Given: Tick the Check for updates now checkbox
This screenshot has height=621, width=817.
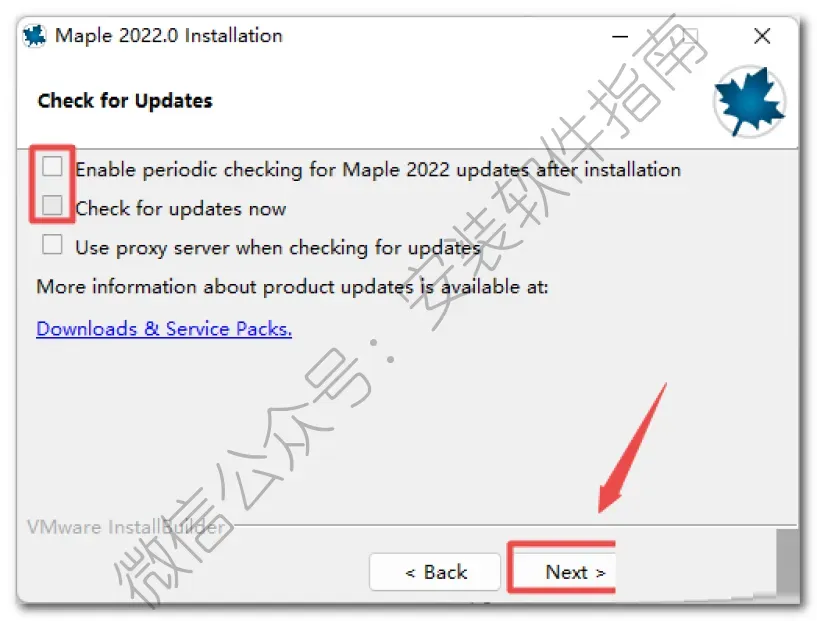Looking at the screenshot, I should click(x=52, y=205).
